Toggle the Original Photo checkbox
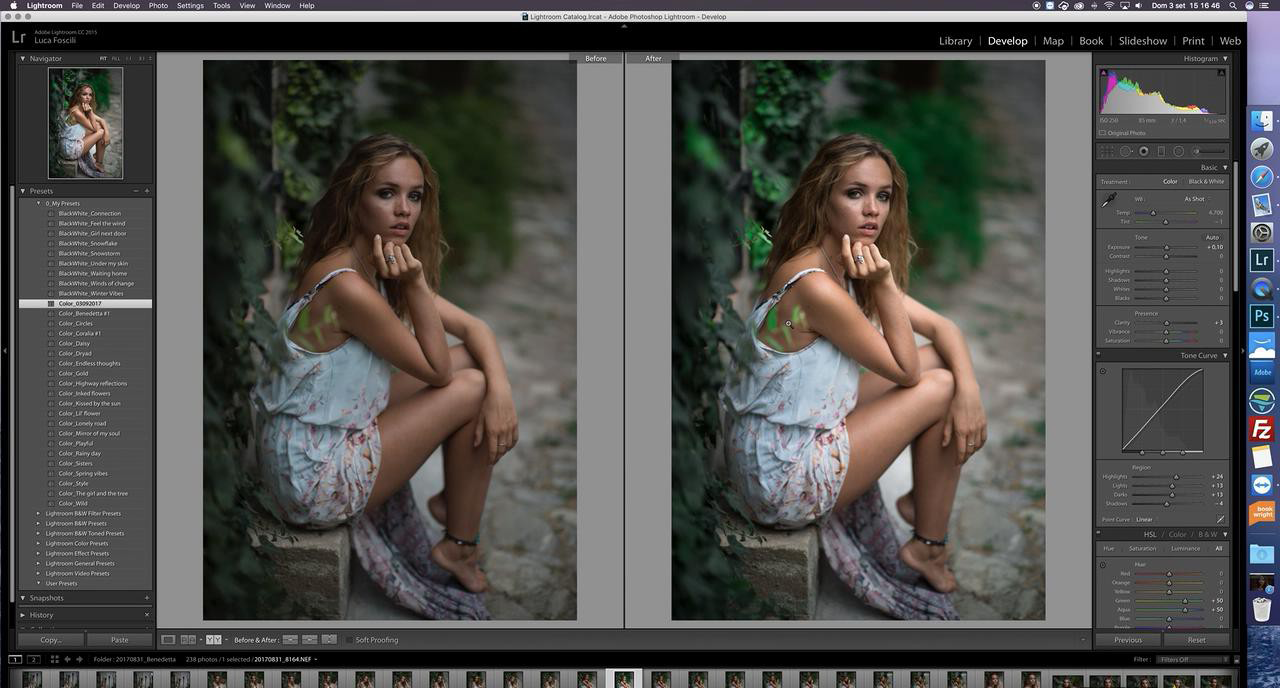The image size is (1280, 688). pos(1103,132)
